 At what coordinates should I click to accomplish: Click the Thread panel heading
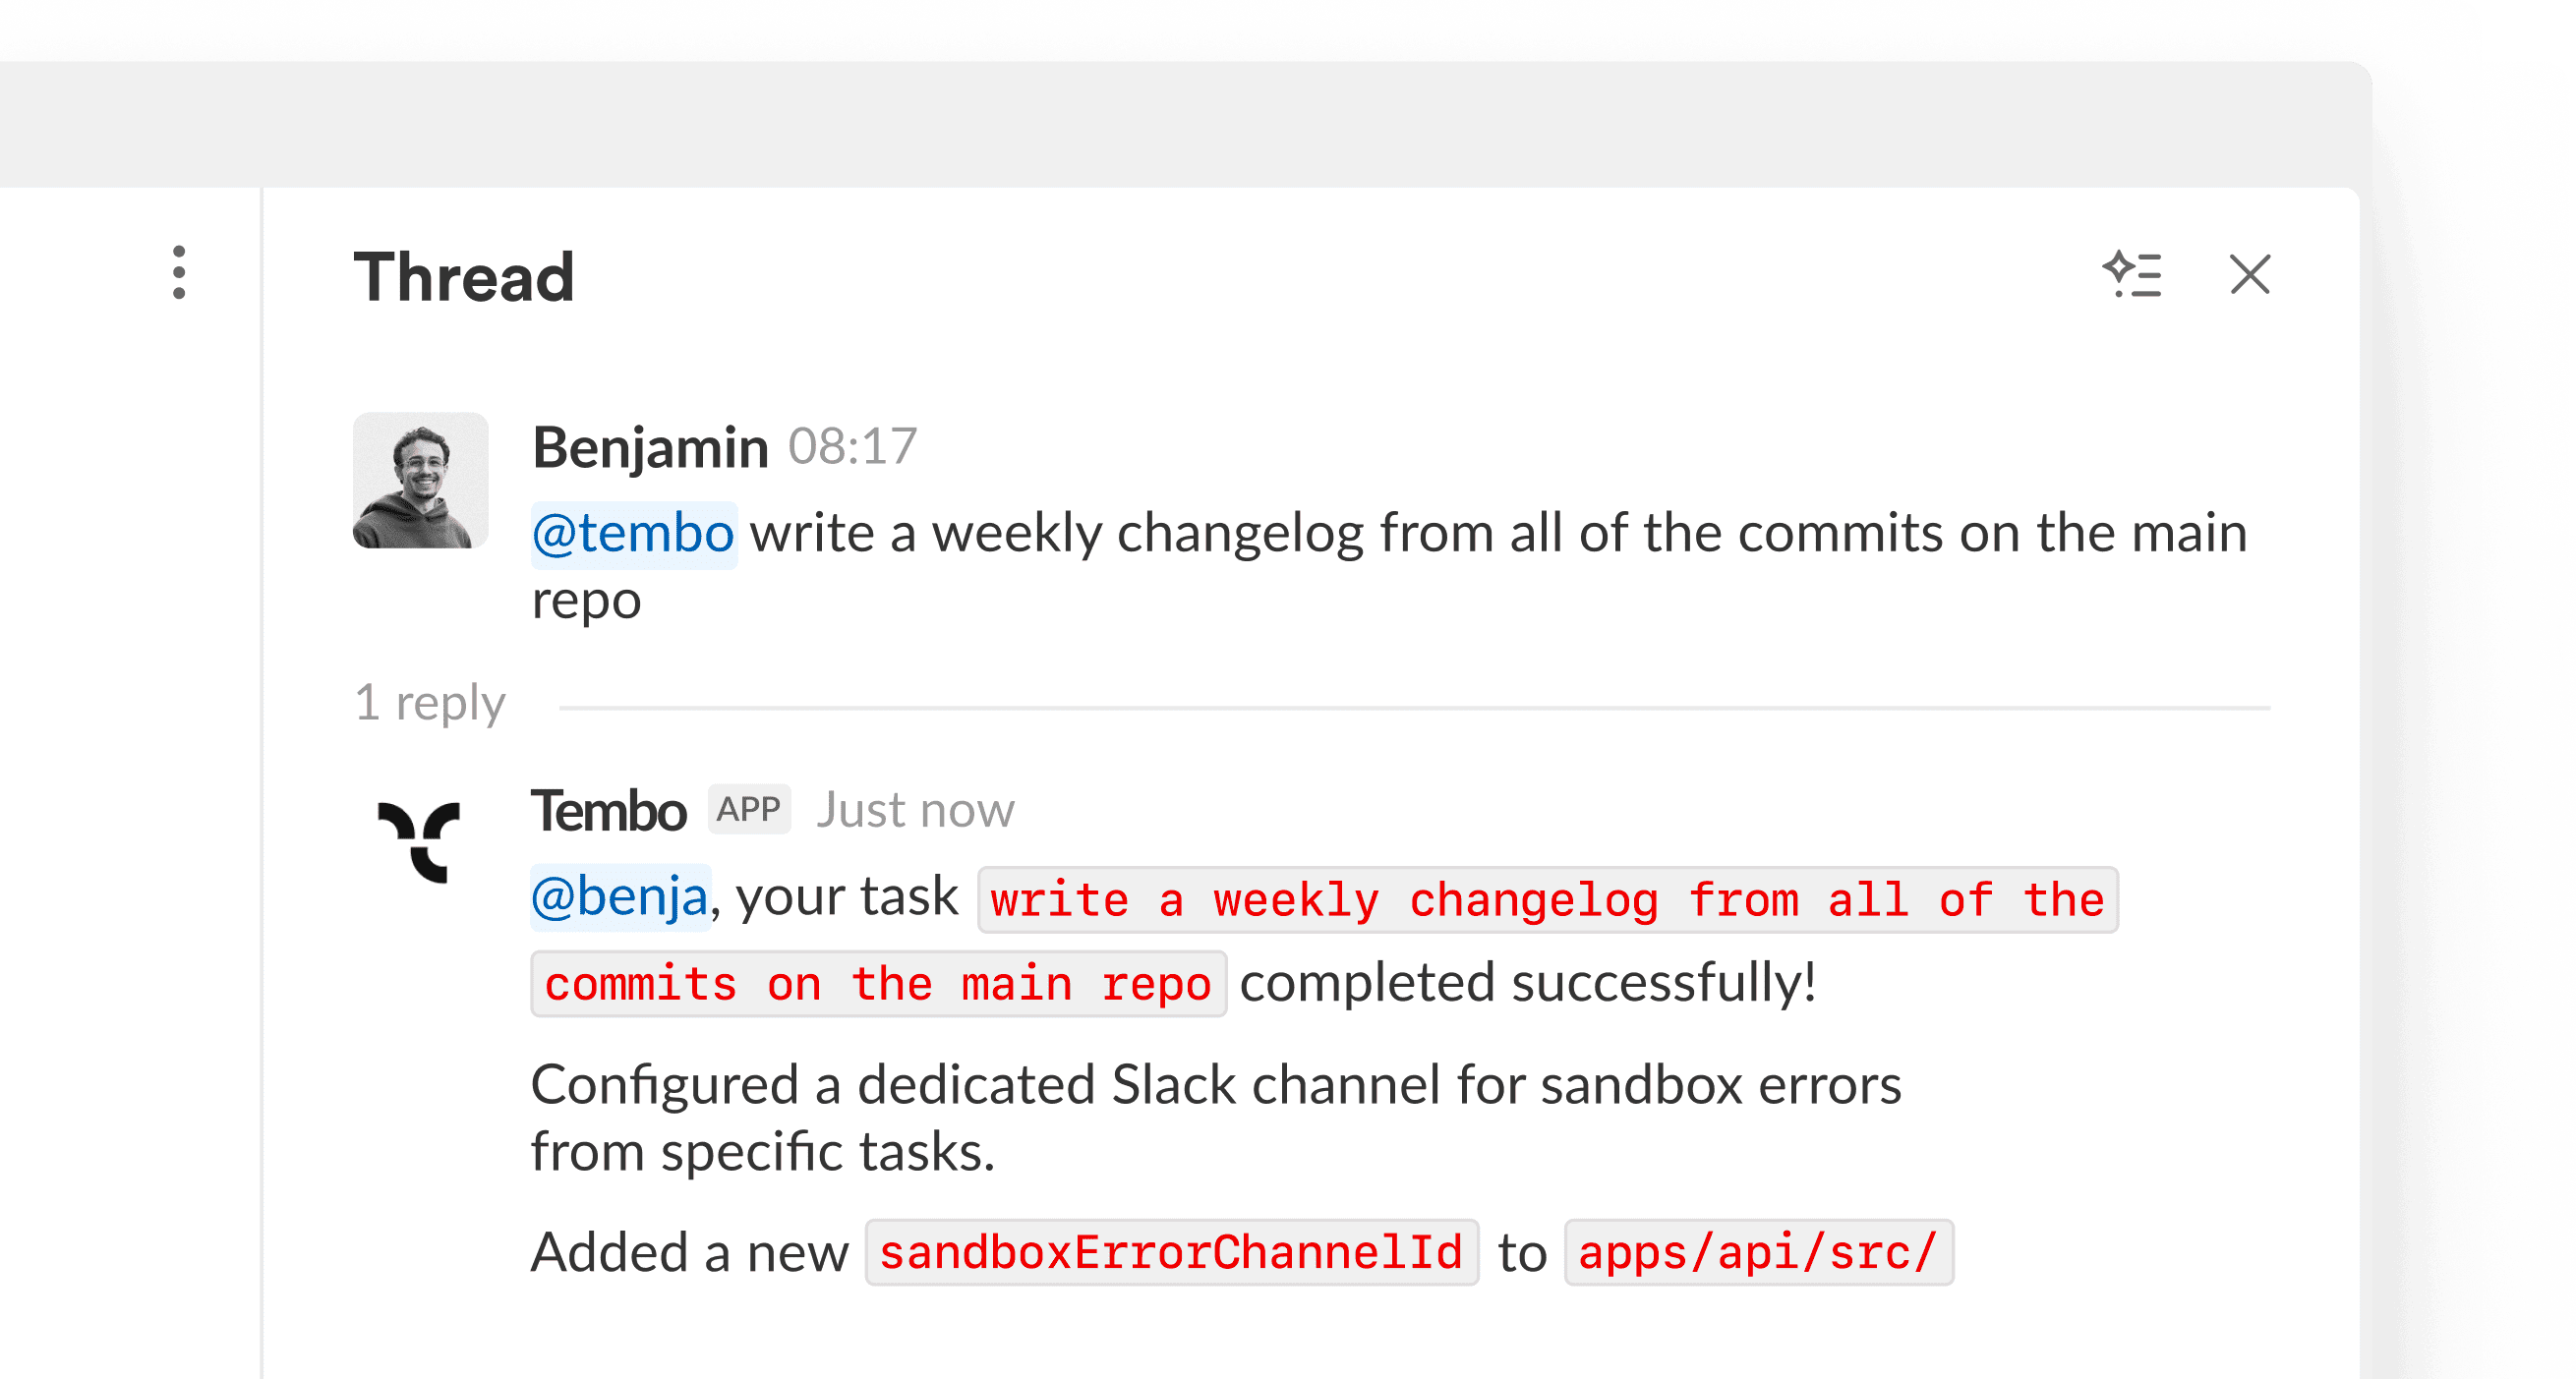point(464,277)
